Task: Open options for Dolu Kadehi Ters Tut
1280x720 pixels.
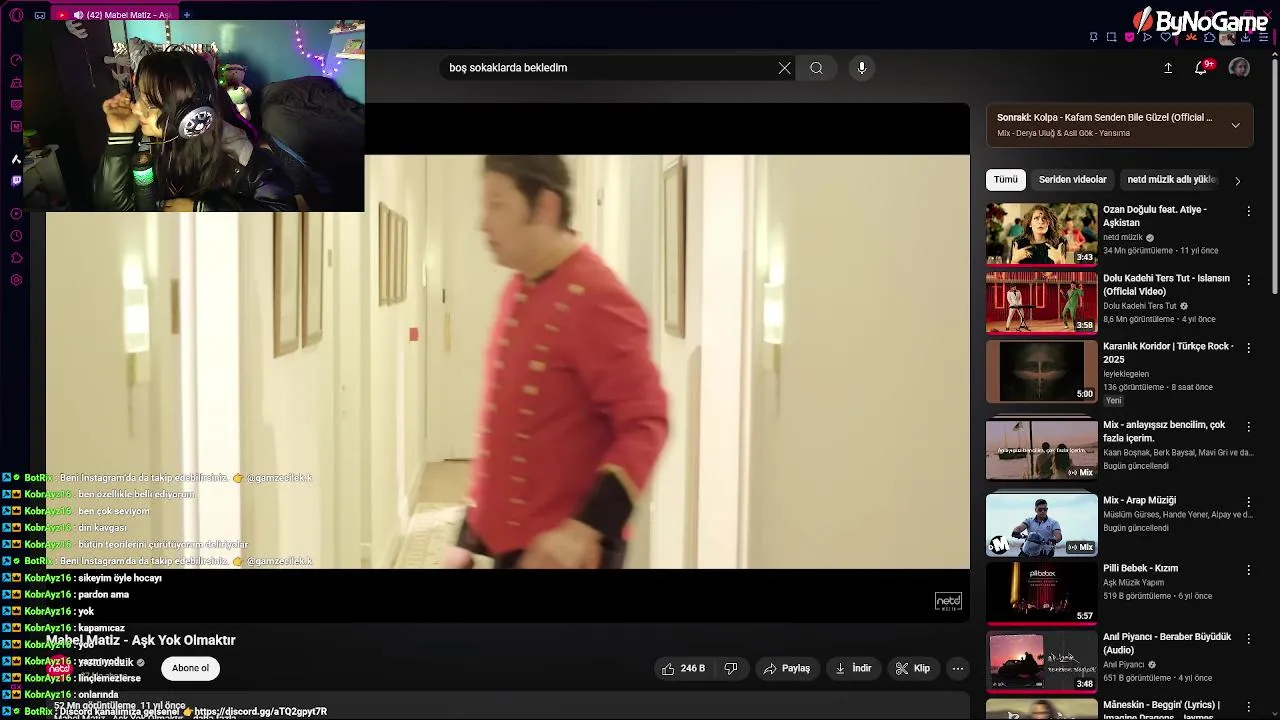Action: 1248,280
